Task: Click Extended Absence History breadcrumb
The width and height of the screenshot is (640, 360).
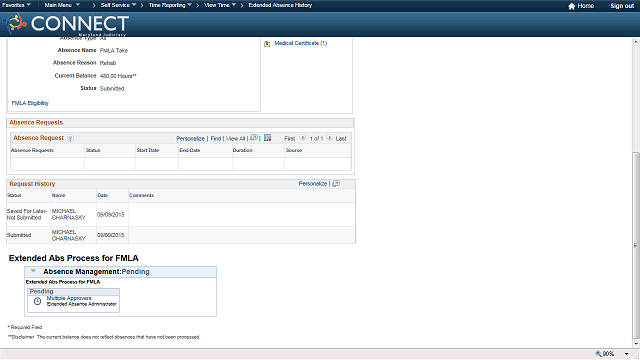Action: click(x=280, y=5)
